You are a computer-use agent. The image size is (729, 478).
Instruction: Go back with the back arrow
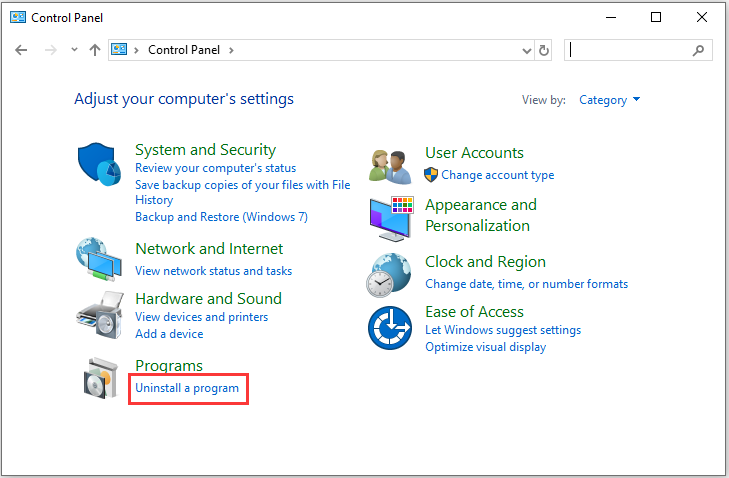(x=21, y=50)
